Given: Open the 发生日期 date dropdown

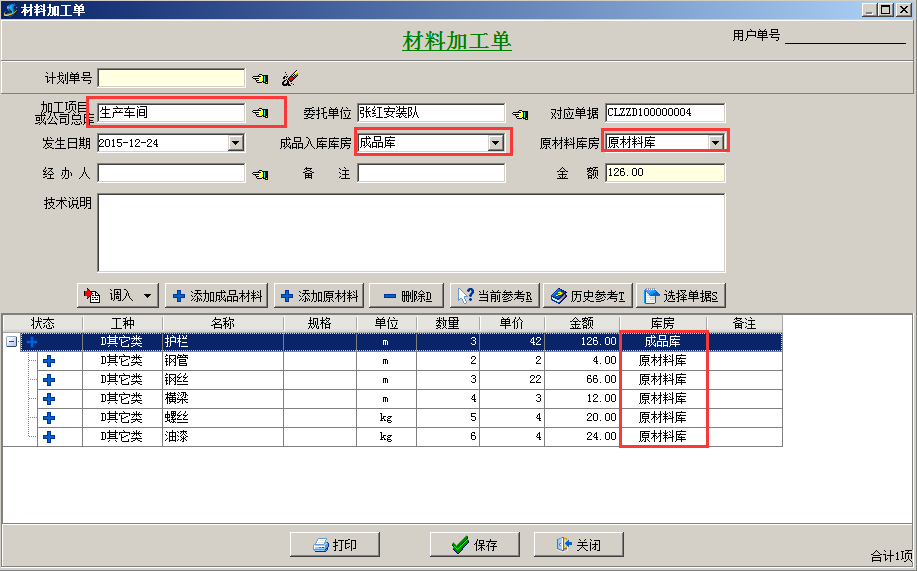Looking at the screenshot, I should [236, 143].
